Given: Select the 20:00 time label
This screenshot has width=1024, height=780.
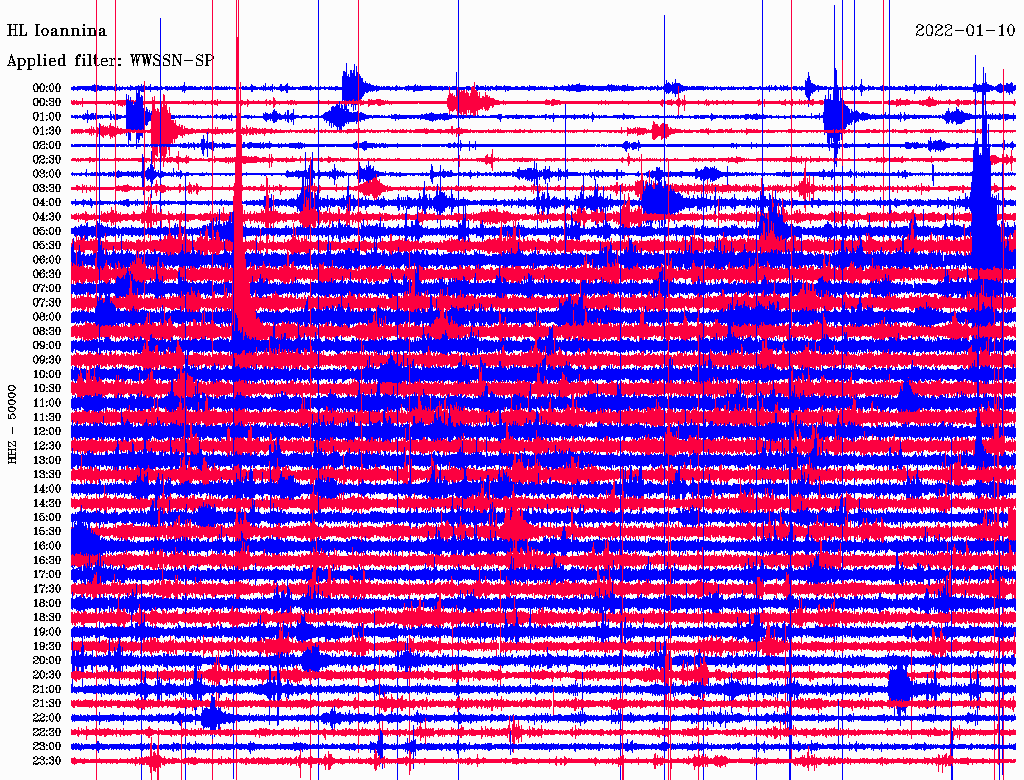Looking at the screenshot, I should click(47, 661).
